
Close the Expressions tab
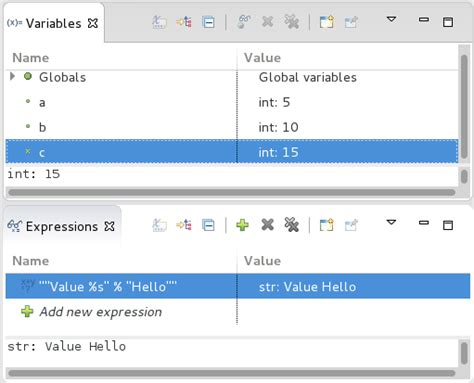pyautogui.click(x=109, y=227)
